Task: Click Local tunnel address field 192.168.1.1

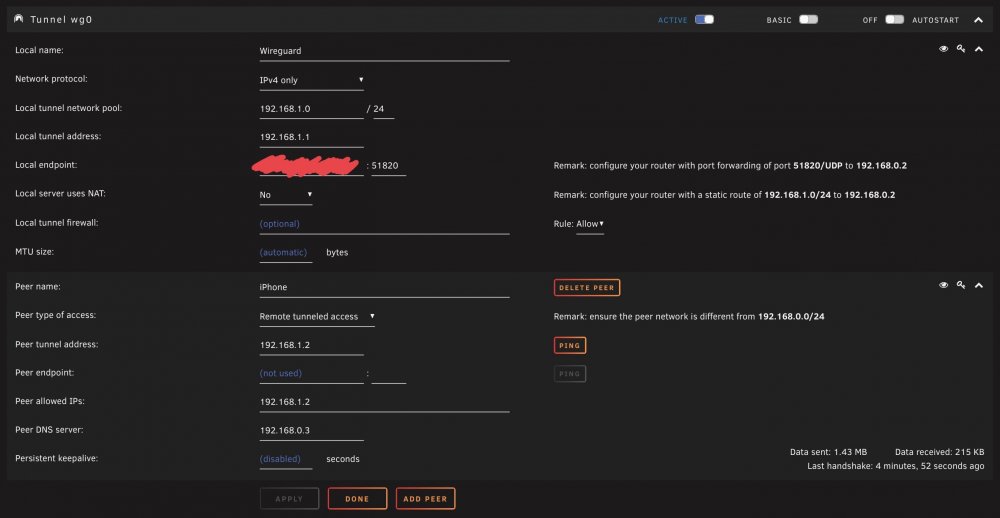Action: pyautogui.click(x=311, y=137)
